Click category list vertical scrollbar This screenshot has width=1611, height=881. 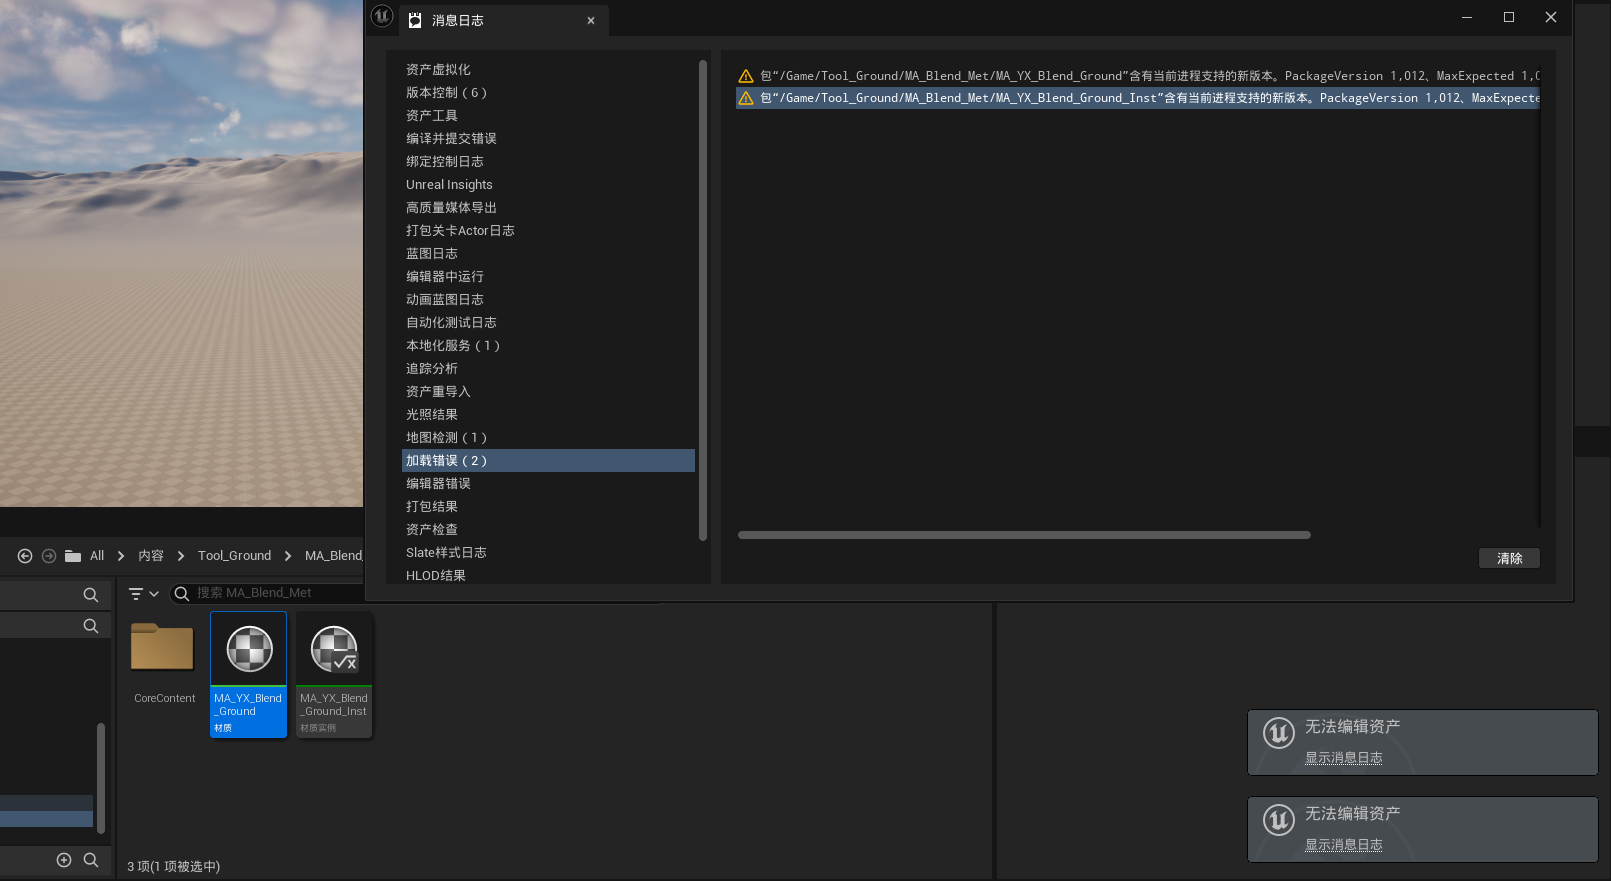tap(702, 300)
